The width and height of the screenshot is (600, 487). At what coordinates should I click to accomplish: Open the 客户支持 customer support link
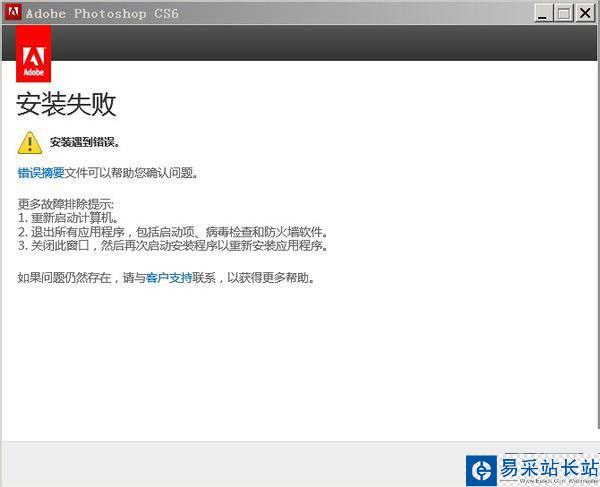coord(169,277)
